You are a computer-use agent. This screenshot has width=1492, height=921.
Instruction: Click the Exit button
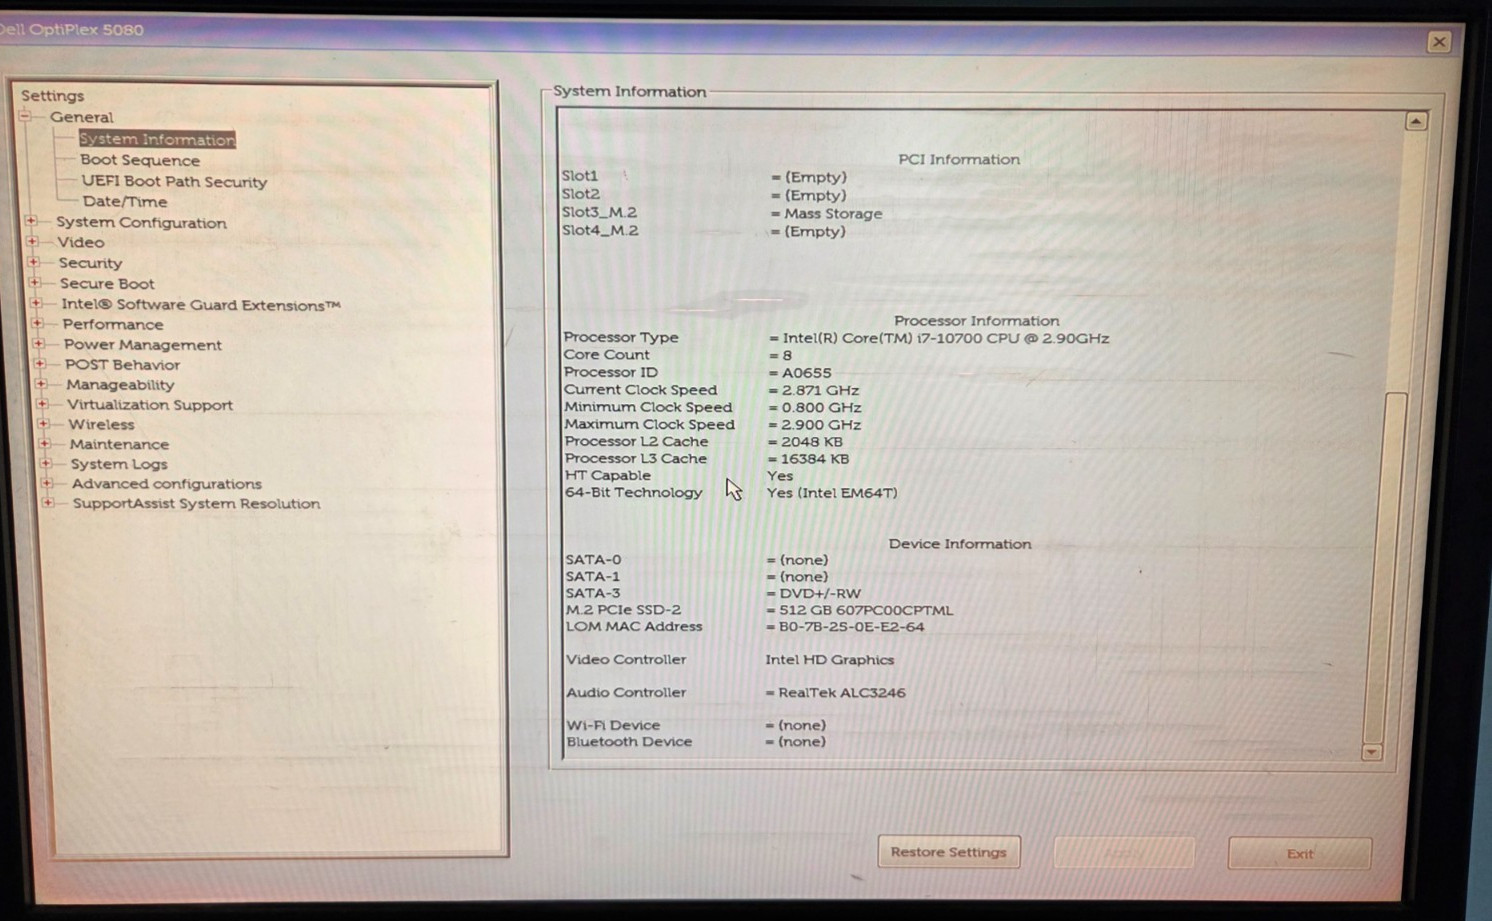tap(1300, 854)
